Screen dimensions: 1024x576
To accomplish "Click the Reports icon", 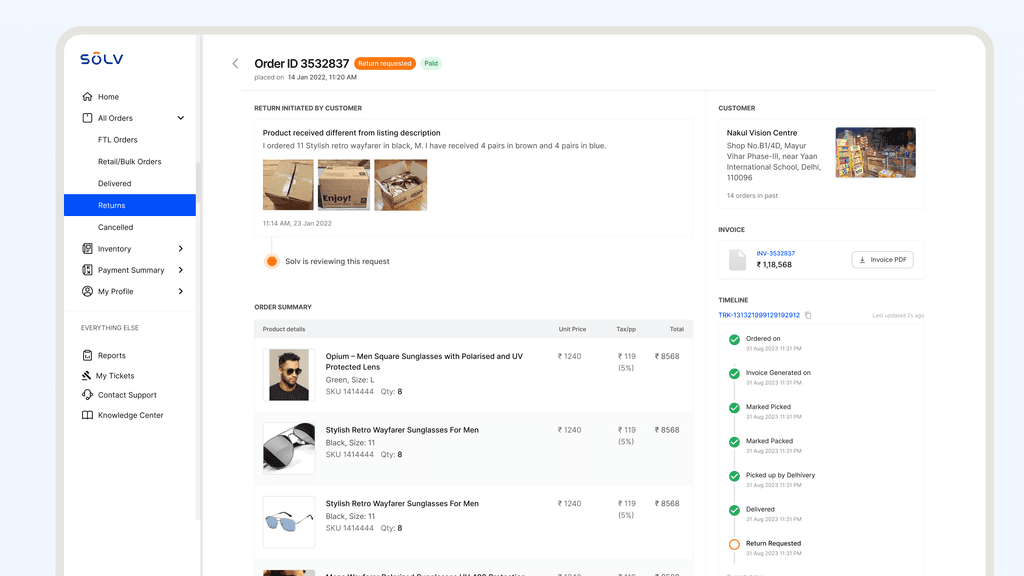I will [x=88, y=355].
